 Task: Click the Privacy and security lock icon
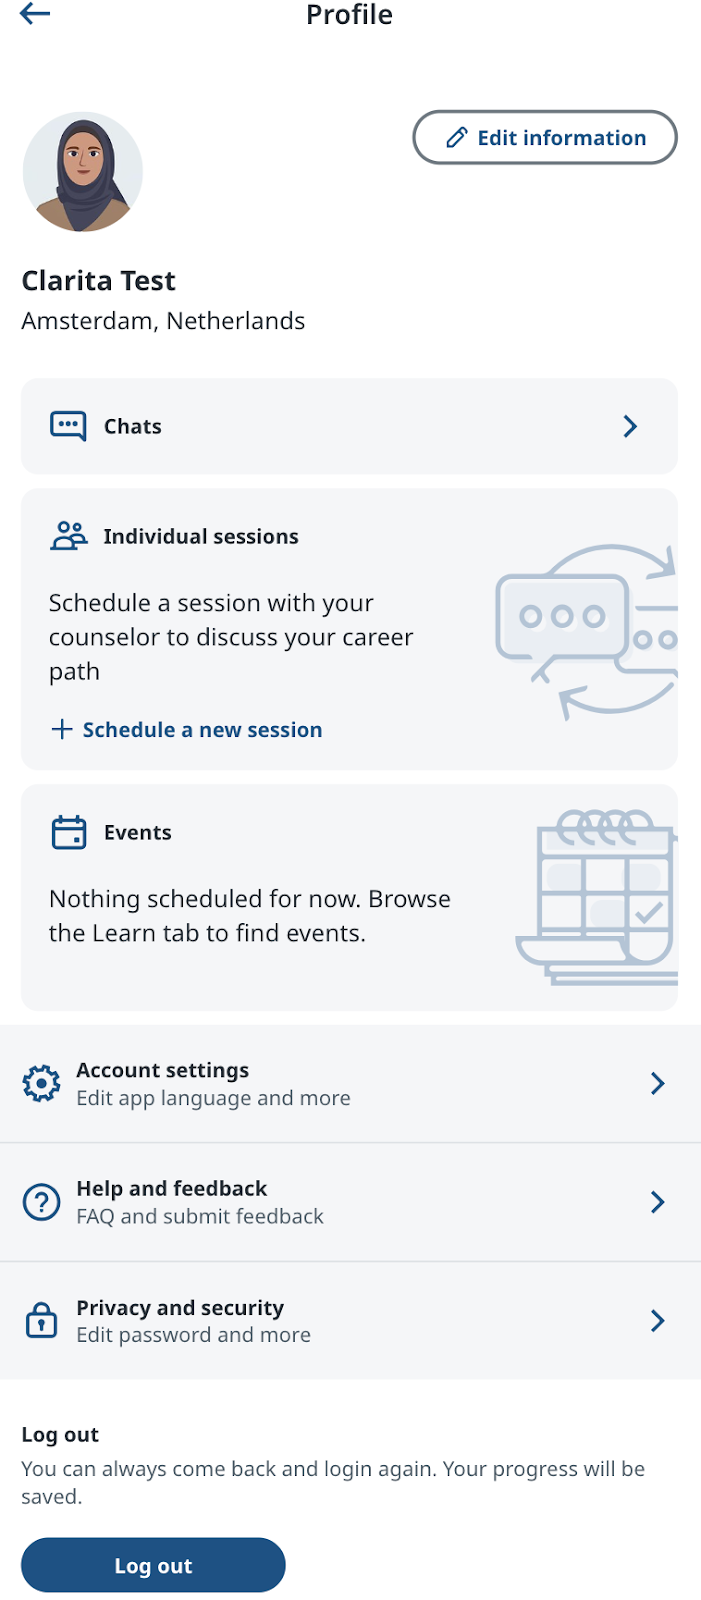(41, 1320)
